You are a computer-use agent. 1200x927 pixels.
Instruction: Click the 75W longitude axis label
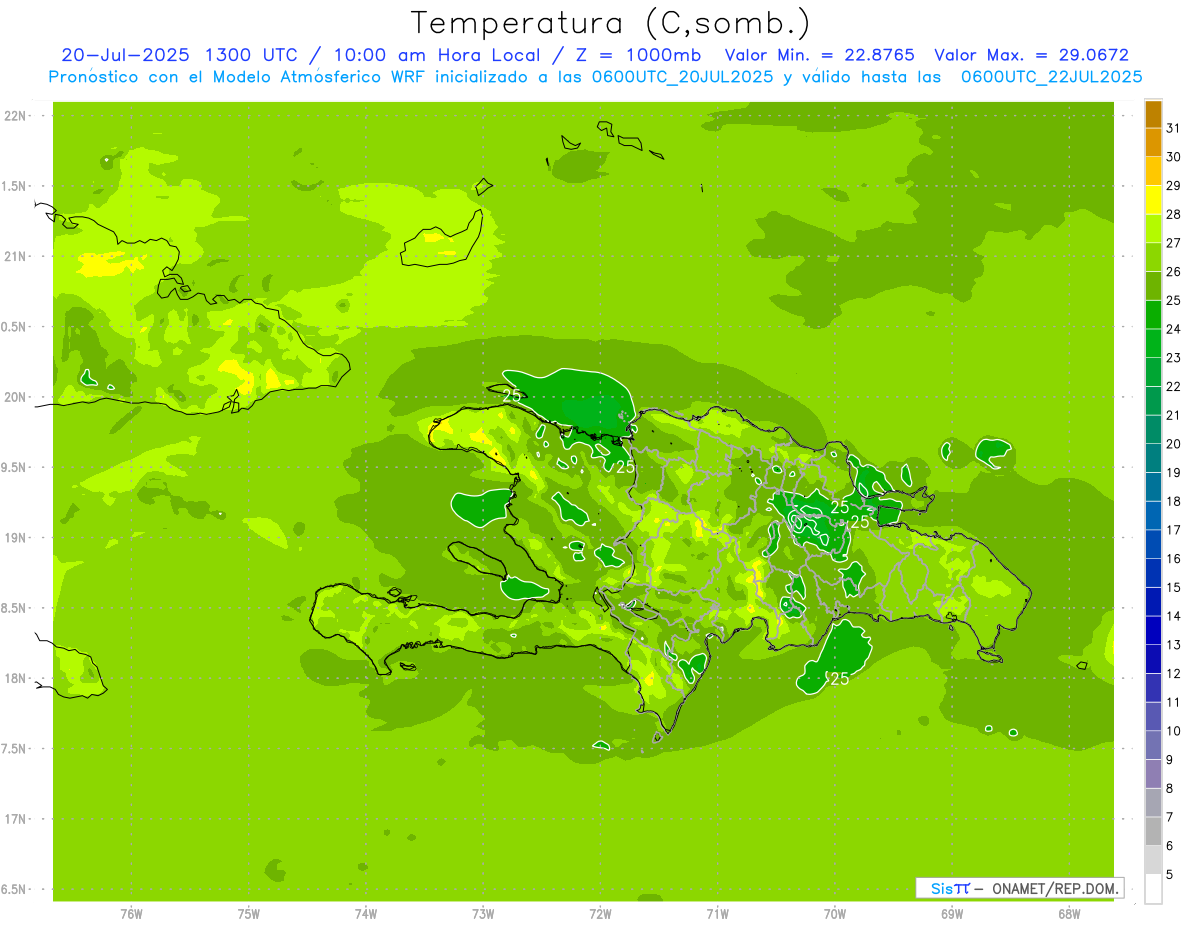click(x=248, y=914)
